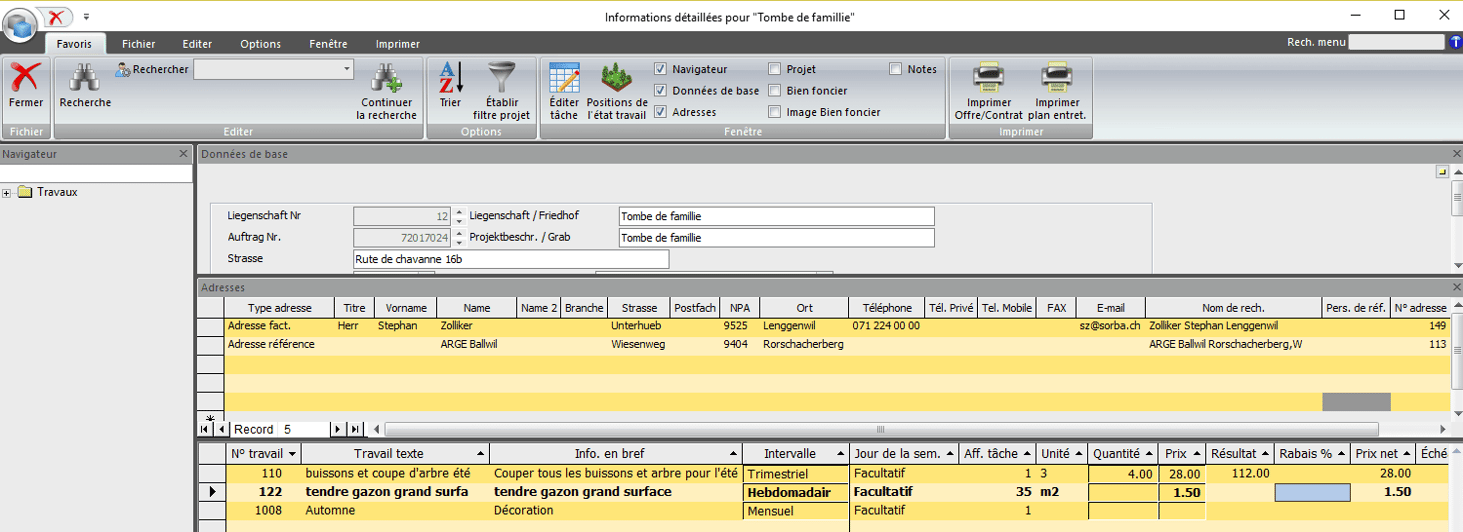1463x532 pixels.
Task: Click Imprimer plan entret. printer icon
Action: (1057, 78)
